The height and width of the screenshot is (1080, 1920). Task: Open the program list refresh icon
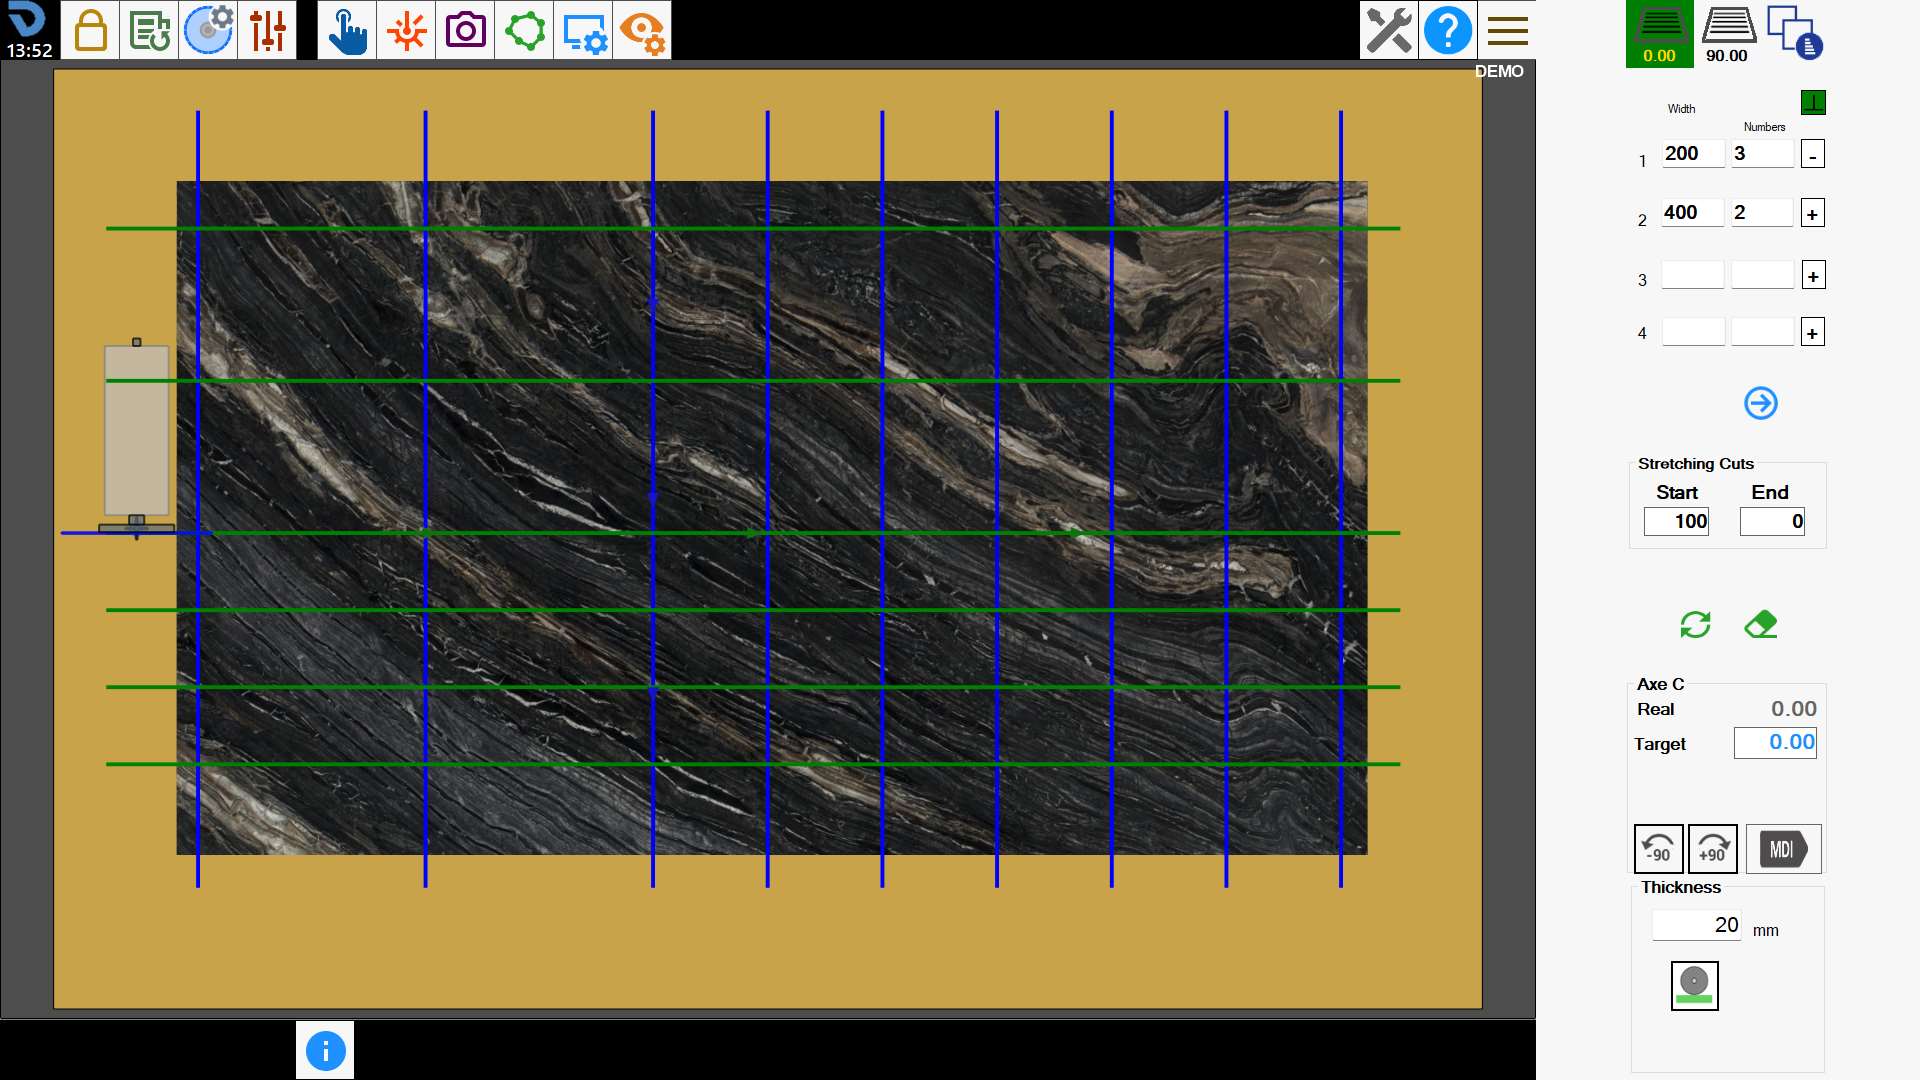[x=149, y=30]
